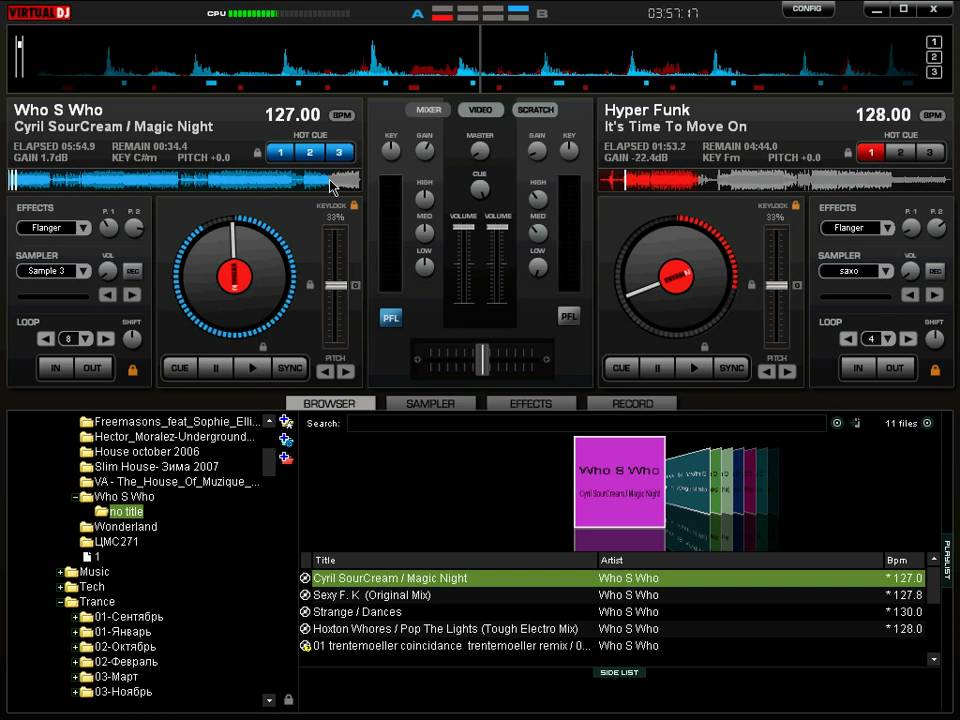Open the SAMPLER tab

430,403
